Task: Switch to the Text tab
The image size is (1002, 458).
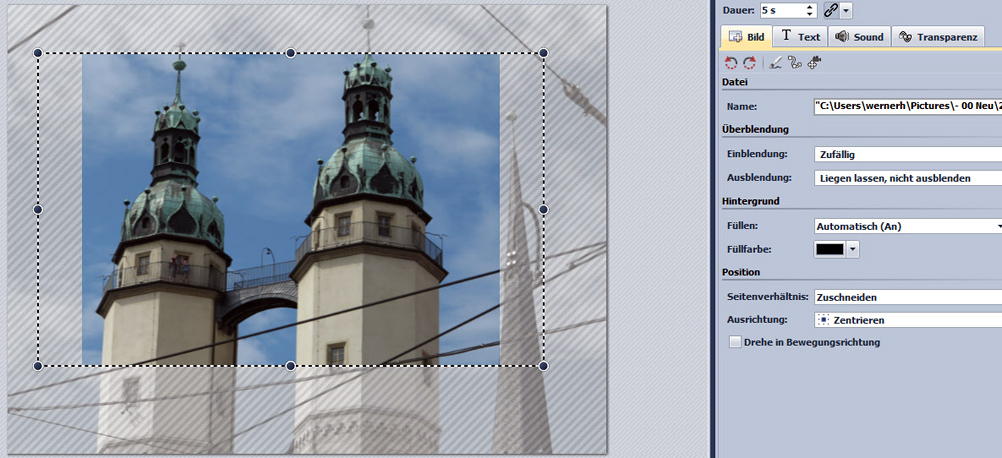Action: tap(800, 36)
